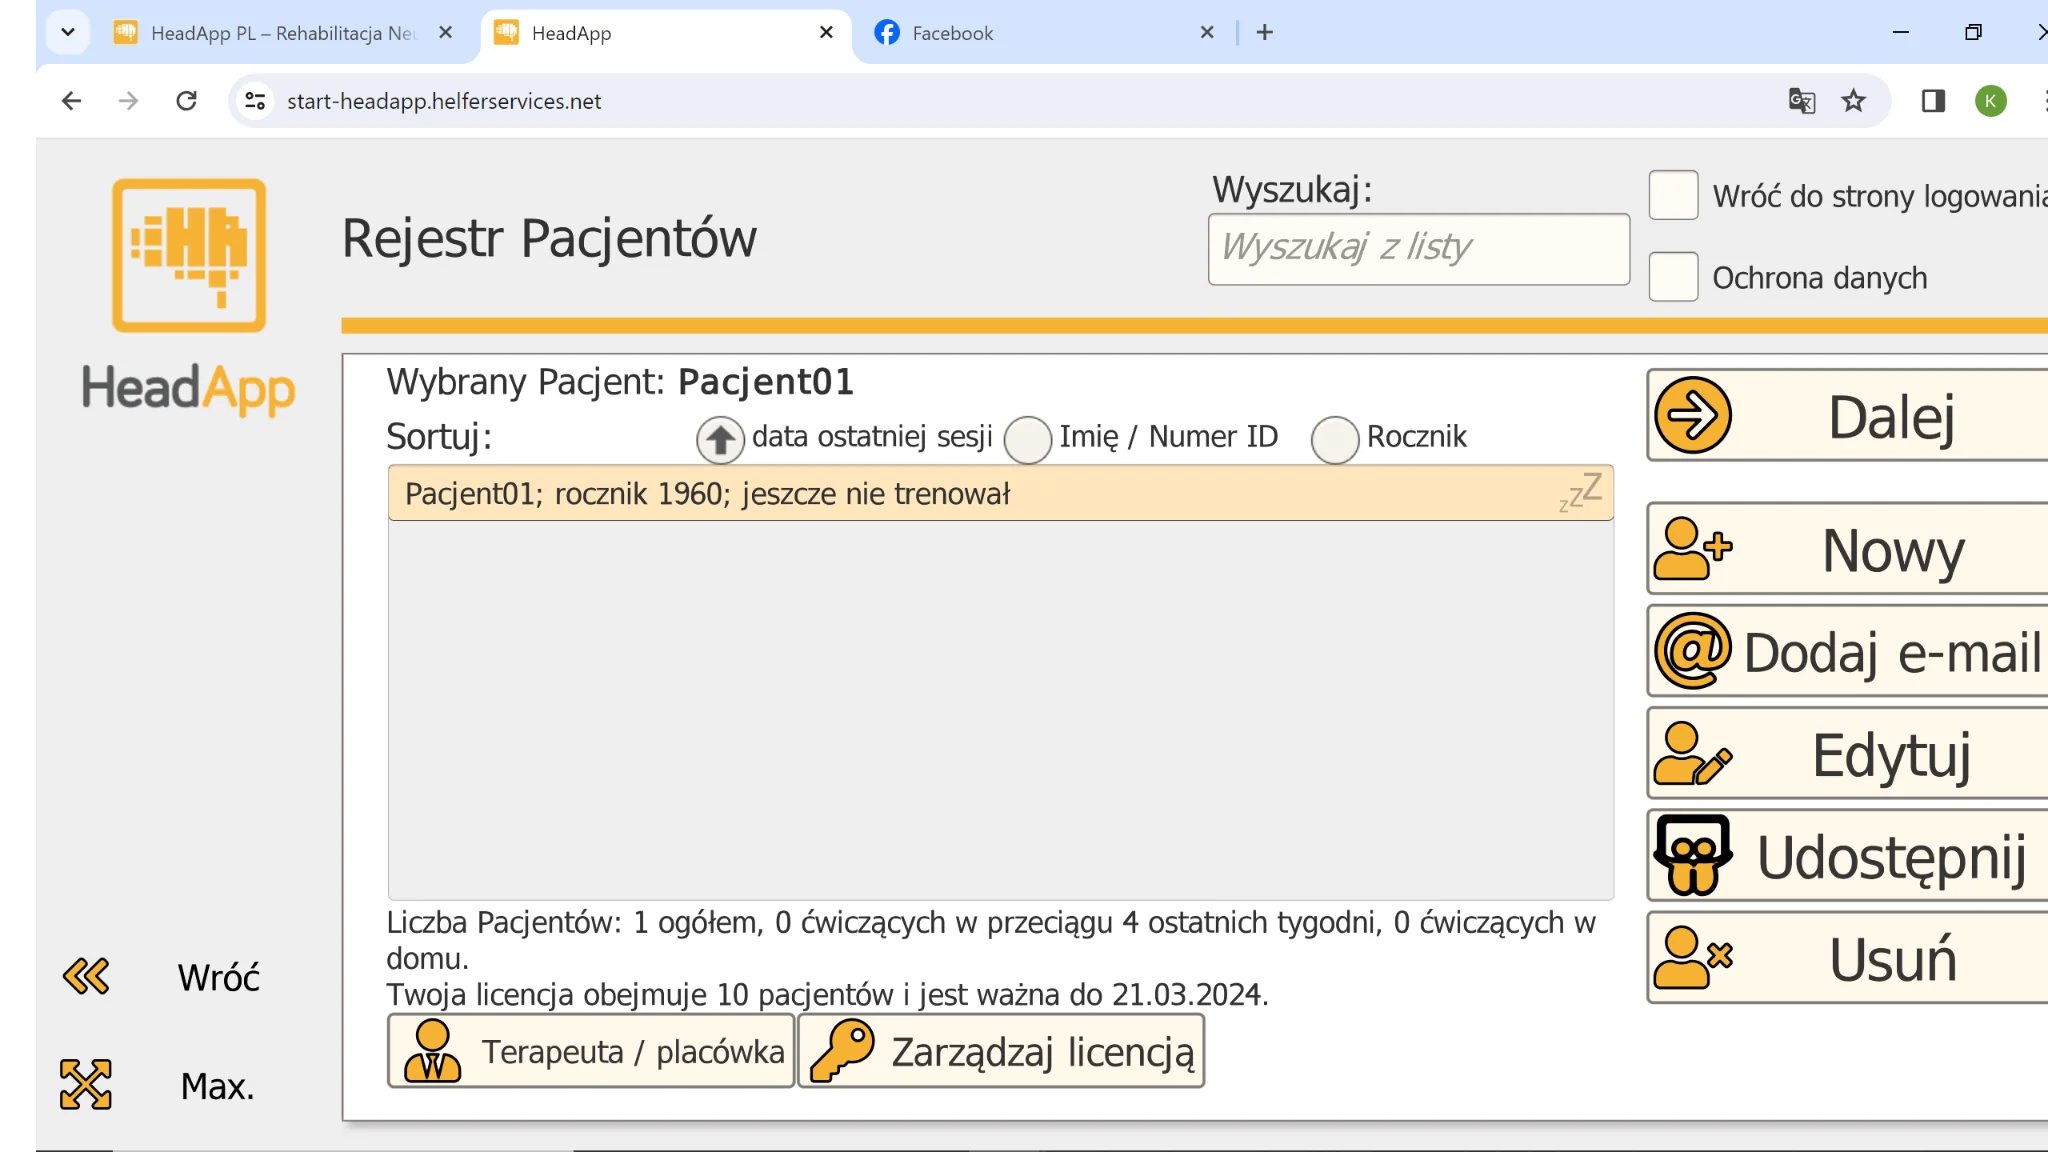
Task: Open the green K profile avatar
Action: (1991, 101)
